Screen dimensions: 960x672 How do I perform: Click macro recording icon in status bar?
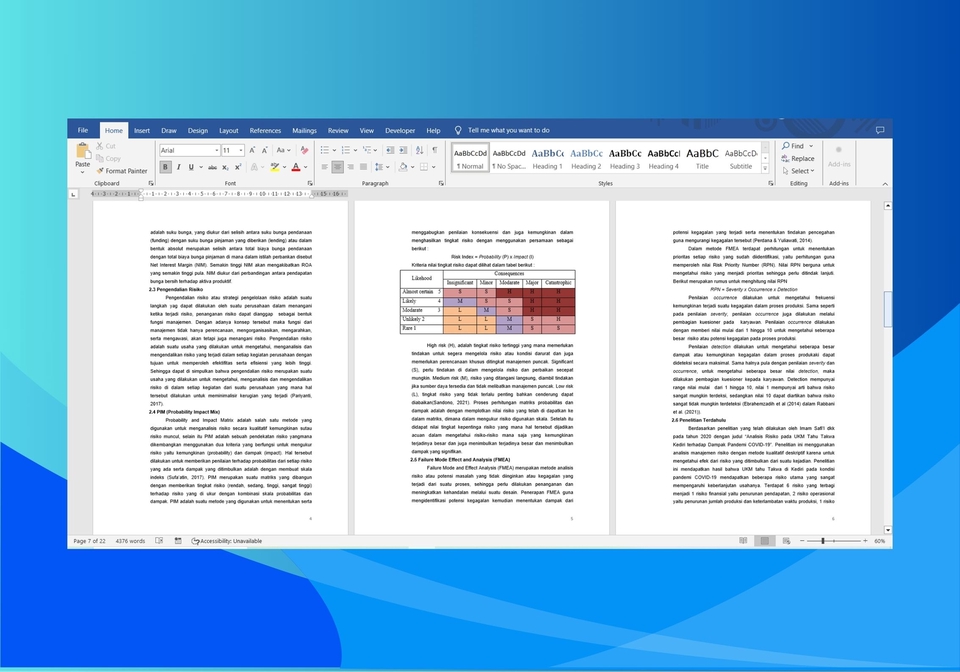click(178, 541)
